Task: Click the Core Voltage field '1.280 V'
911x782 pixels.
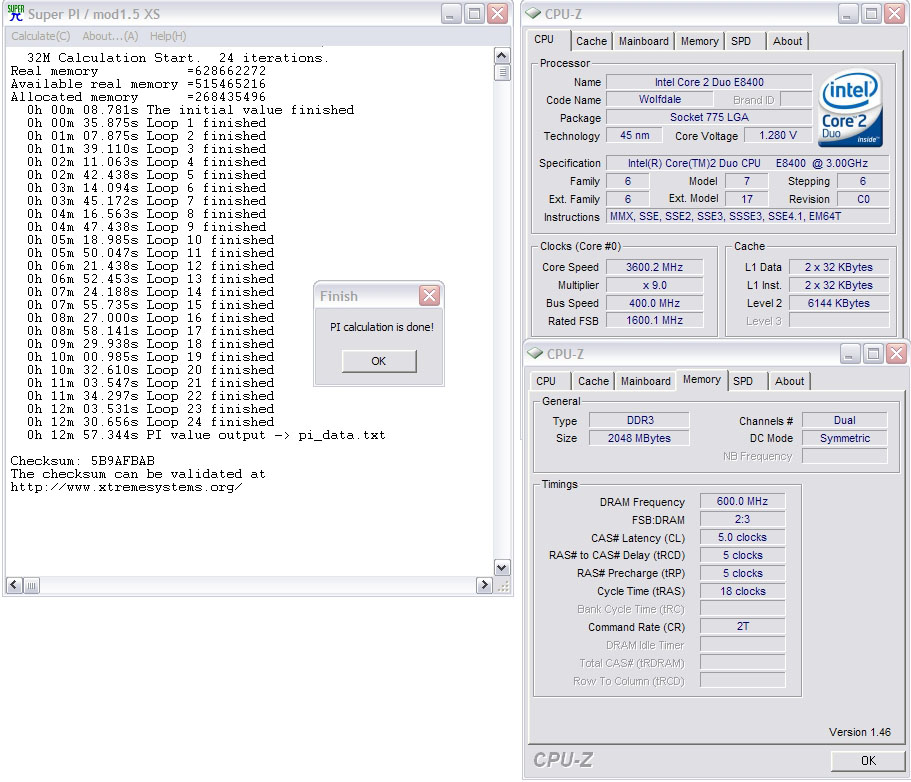Action: (x=777, y=135)
